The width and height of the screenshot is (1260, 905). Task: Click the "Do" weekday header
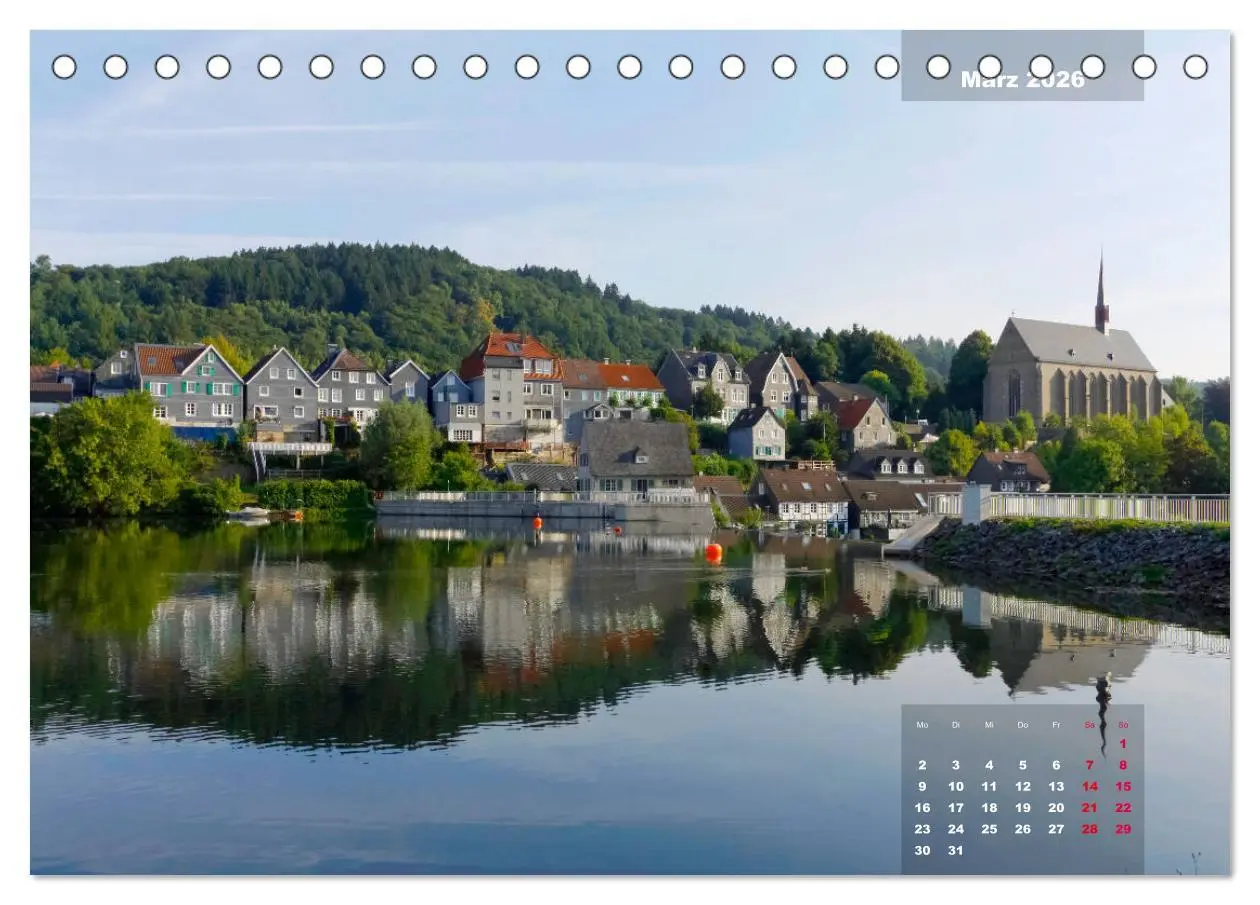[1023, 725]
